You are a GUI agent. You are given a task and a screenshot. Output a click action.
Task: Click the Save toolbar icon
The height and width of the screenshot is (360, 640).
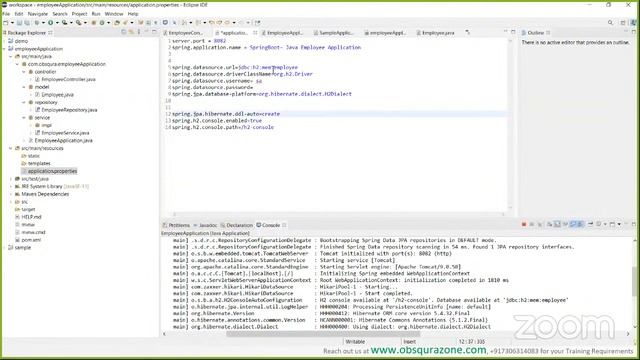tap(19, 23)
